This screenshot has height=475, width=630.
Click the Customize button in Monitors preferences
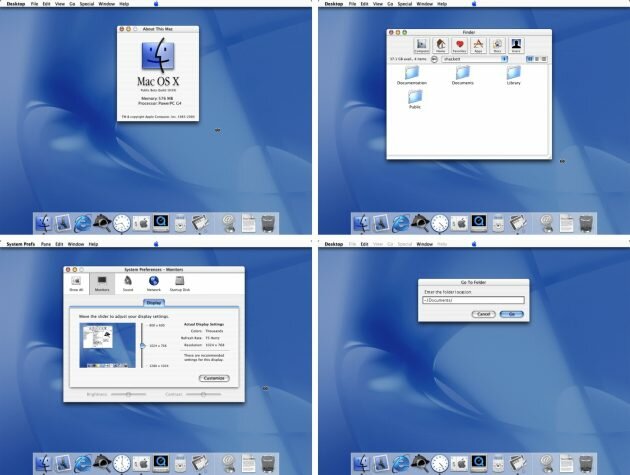[214, 378]
